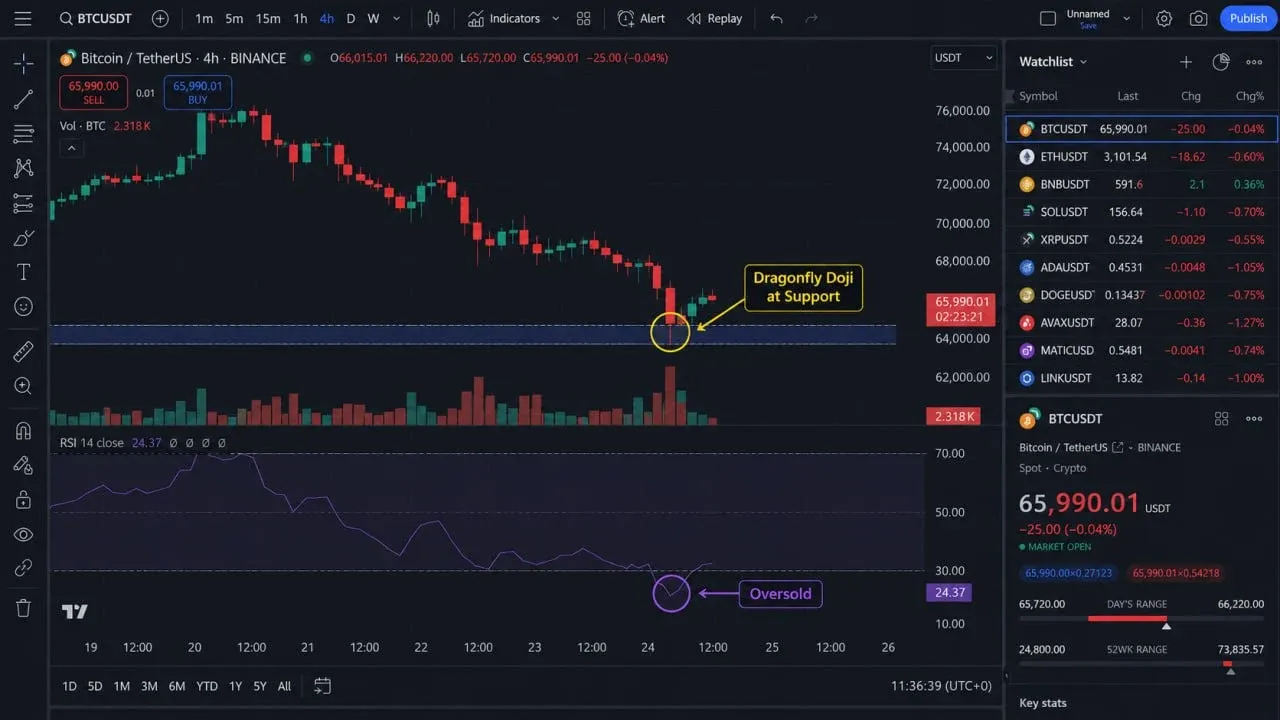Image resolution: width=1280 pixels, height=720 pixels.
Task: Collapse the indicator legend chevron
Action: (x=71, y=148)
